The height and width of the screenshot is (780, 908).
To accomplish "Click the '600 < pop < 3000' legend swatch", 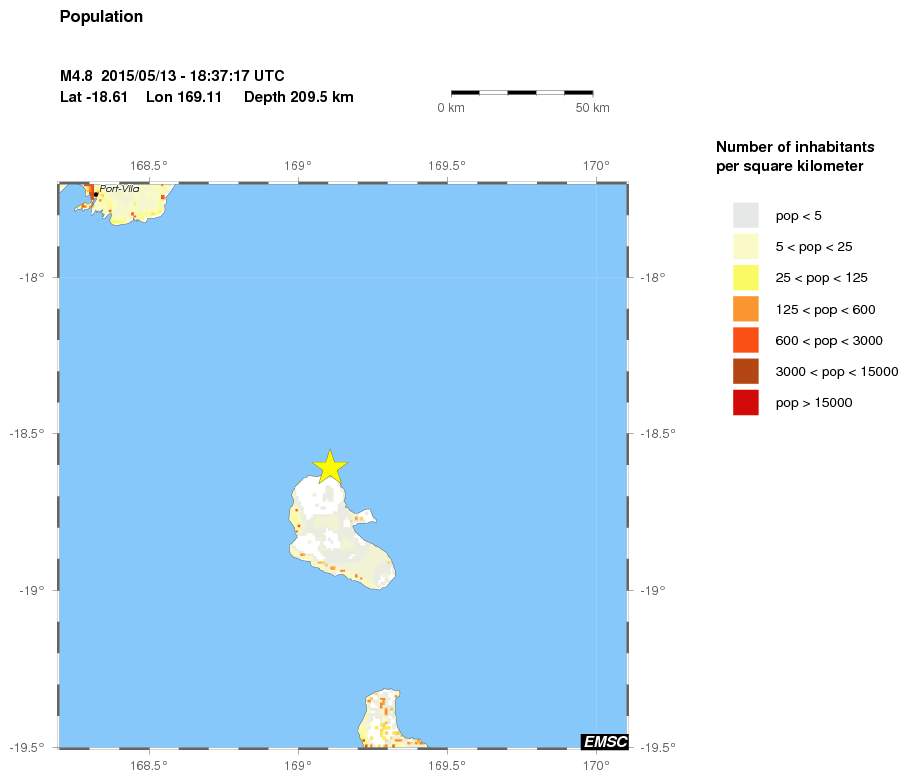I will coord(746,340).
